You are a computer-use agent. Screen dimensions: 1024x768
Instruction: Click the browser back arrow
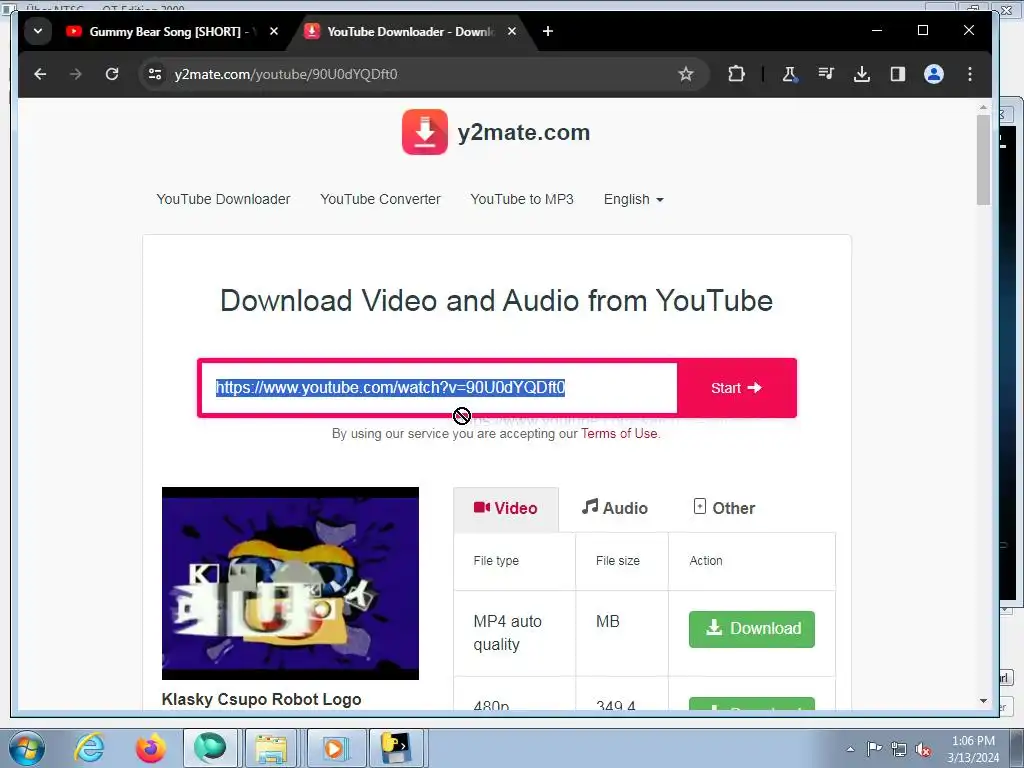click(x=40, y=74)
